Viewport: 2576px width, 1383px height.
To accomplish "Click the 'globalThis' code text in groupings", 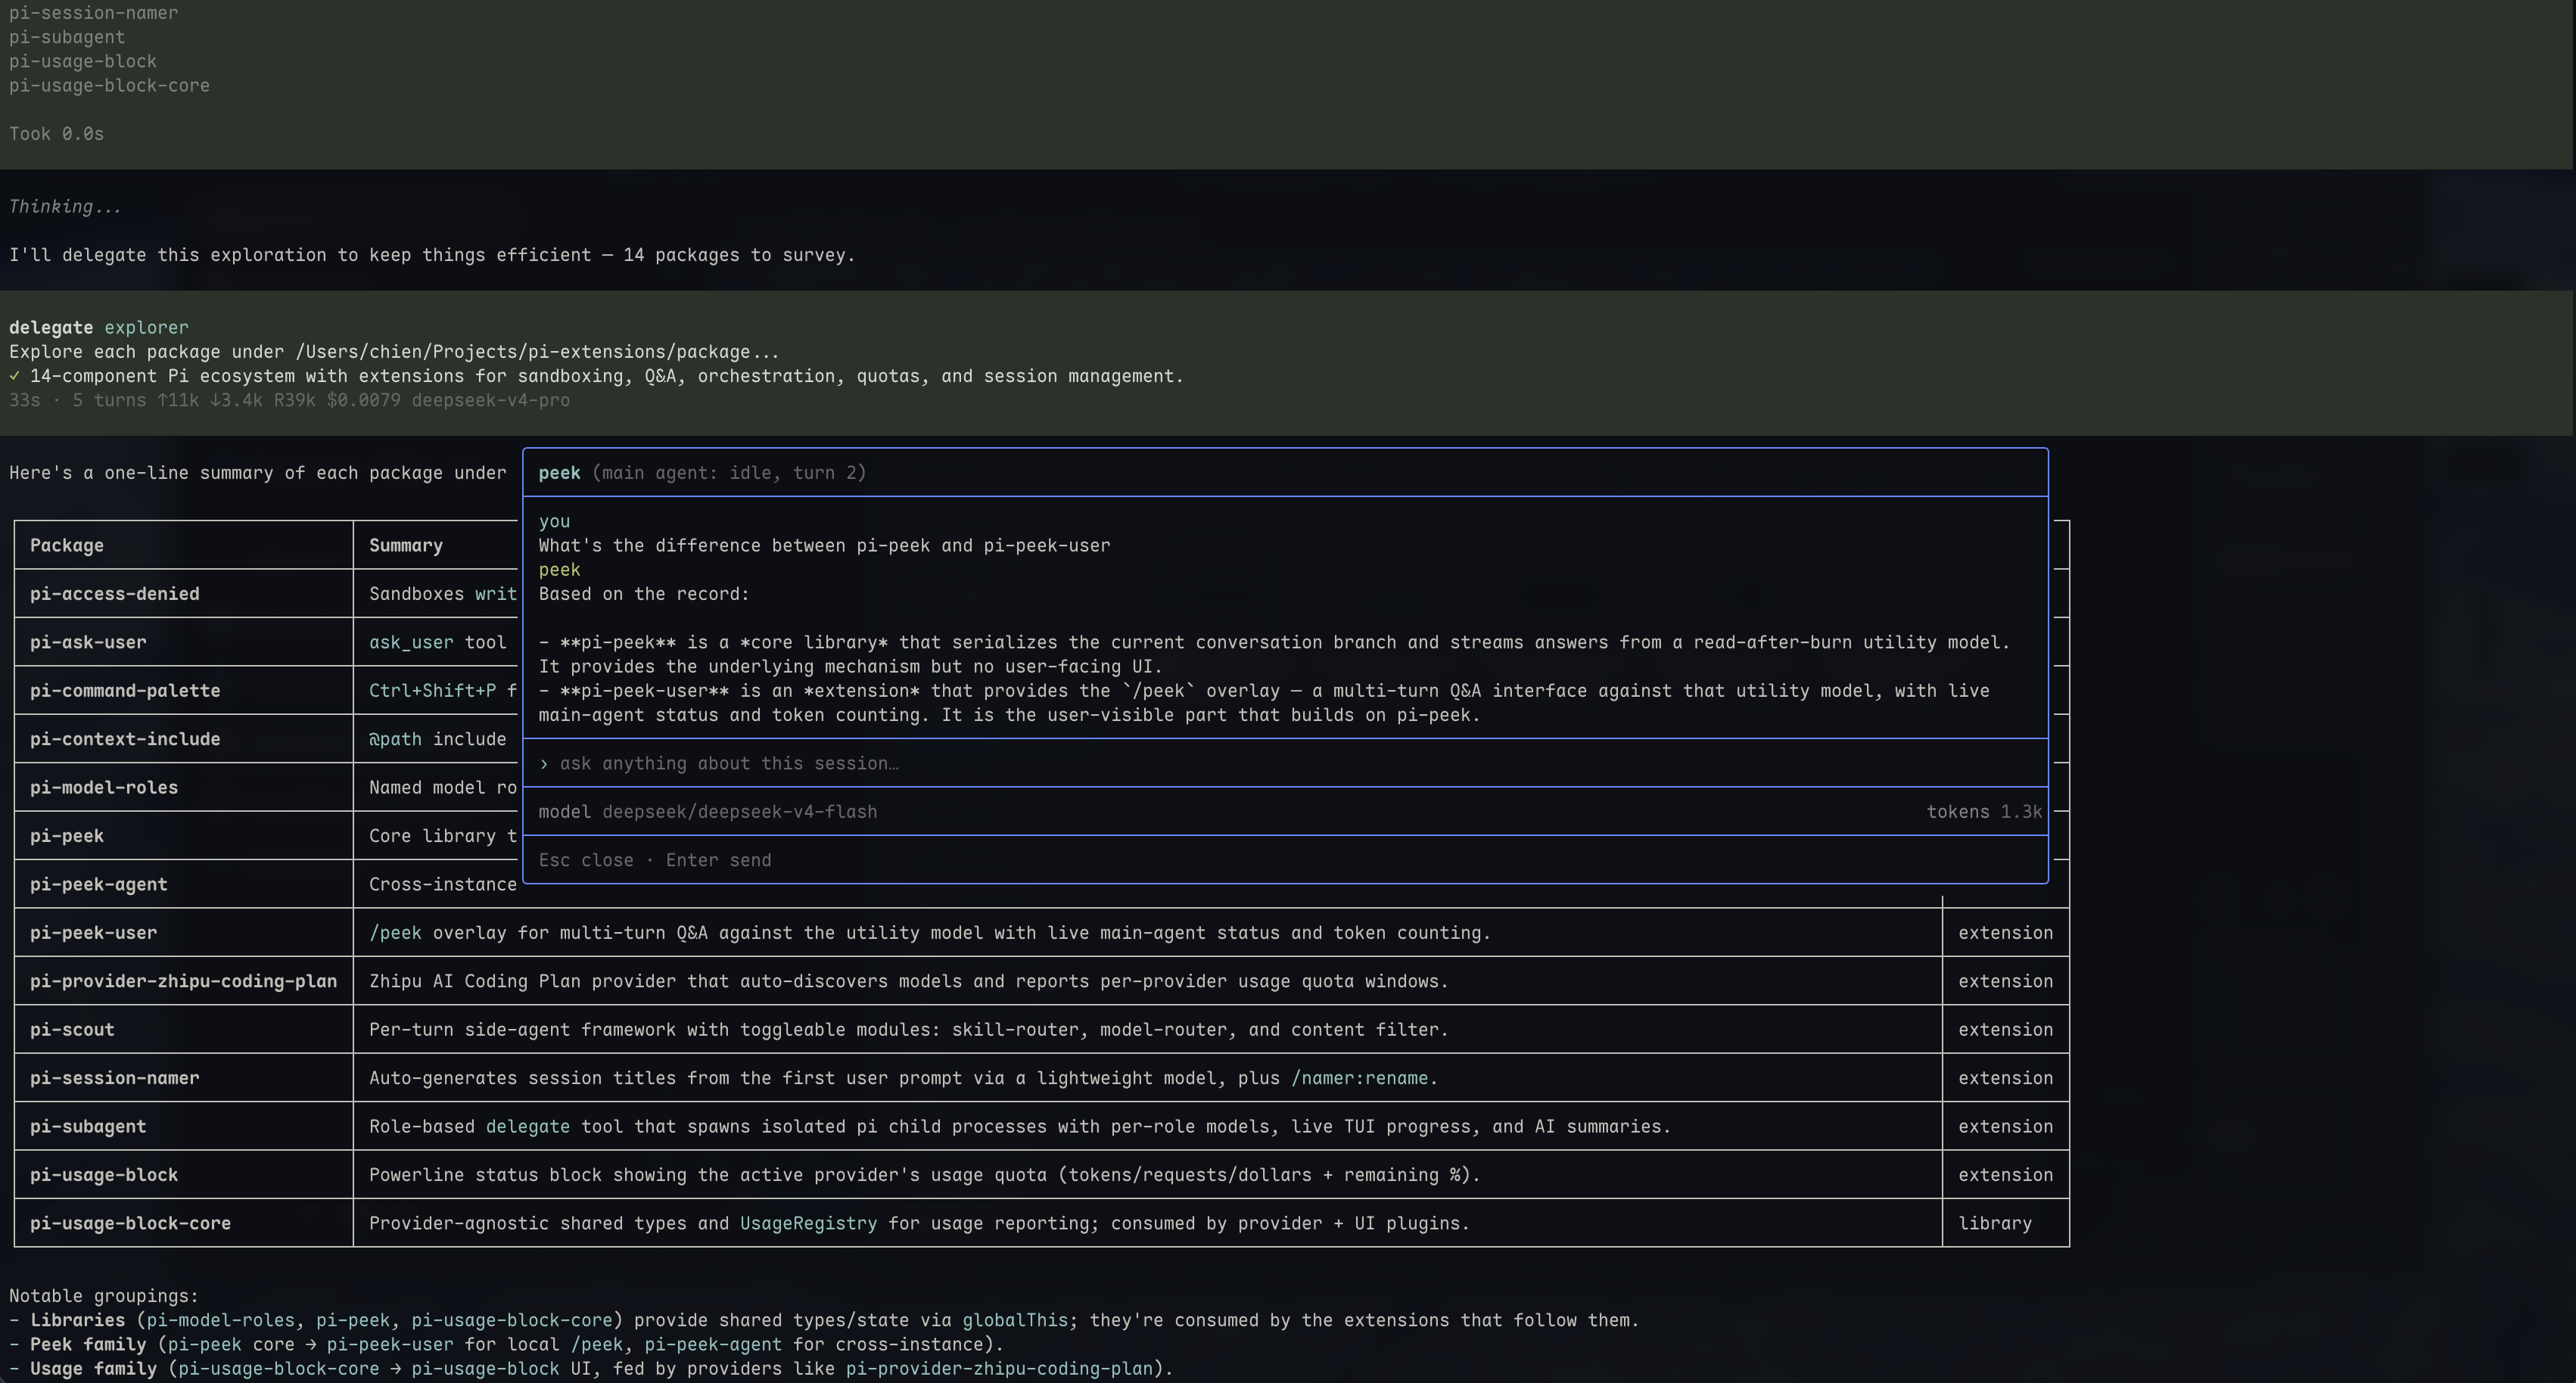I will coord(1015,1320).
